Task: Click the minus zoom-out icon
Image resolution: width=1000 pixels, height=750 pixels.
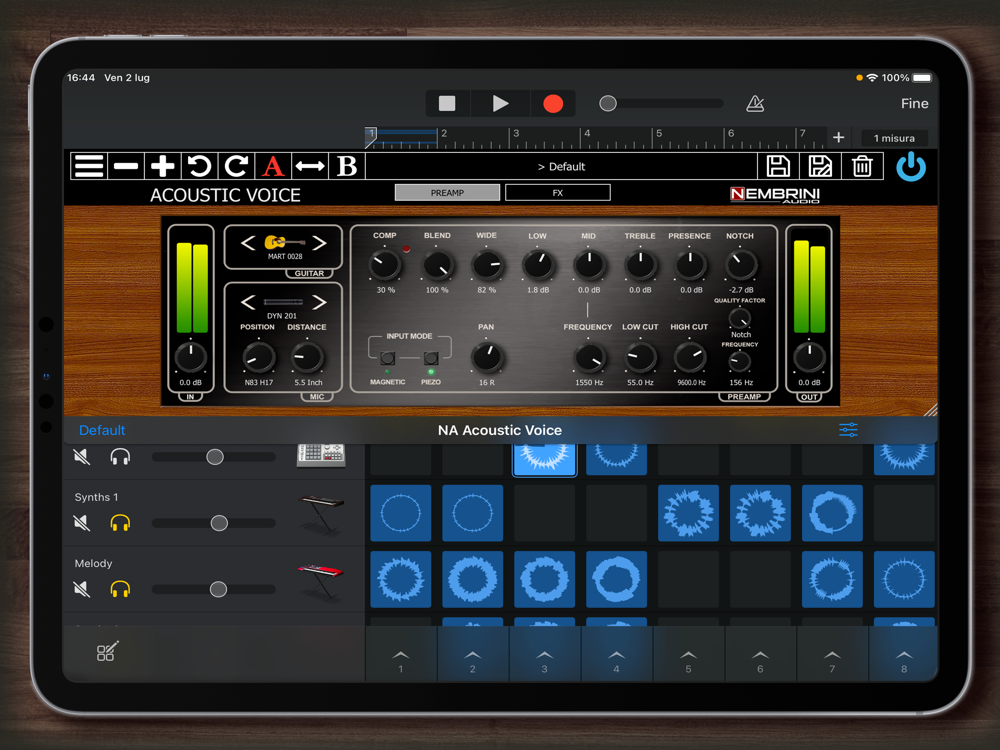Action: point(126,166)
